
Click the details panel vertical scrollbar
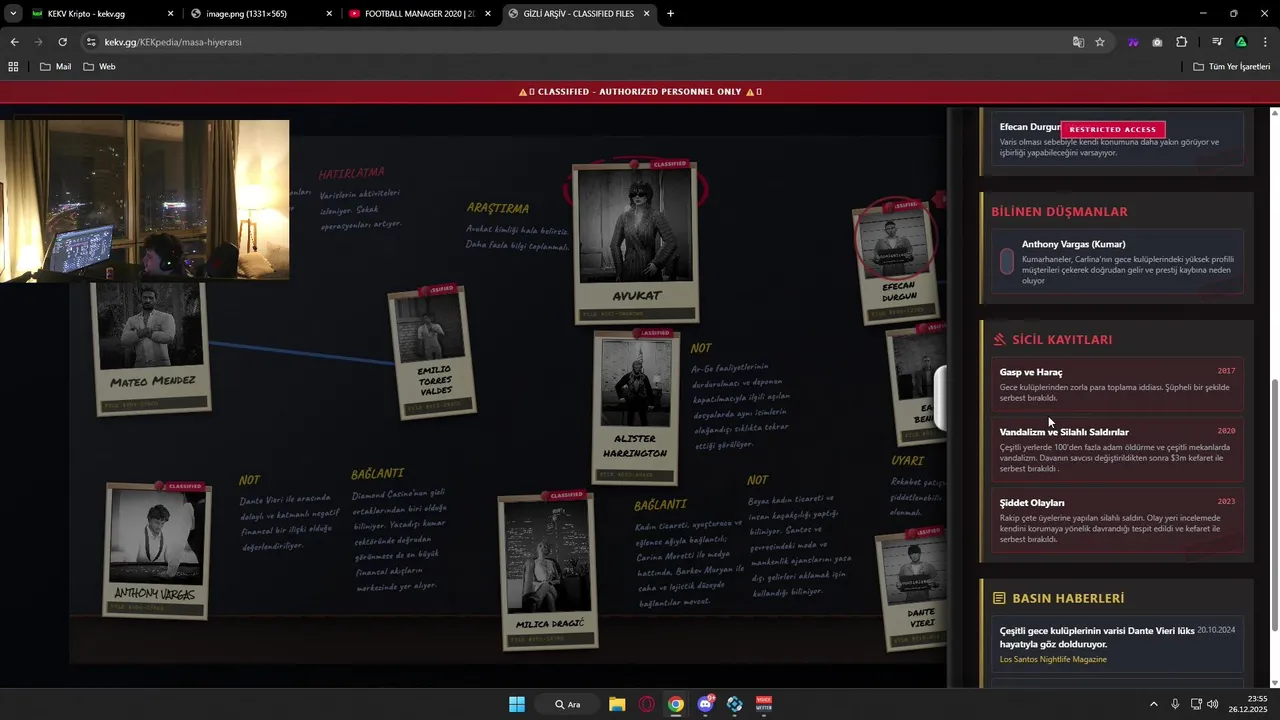coord(1274,505)
